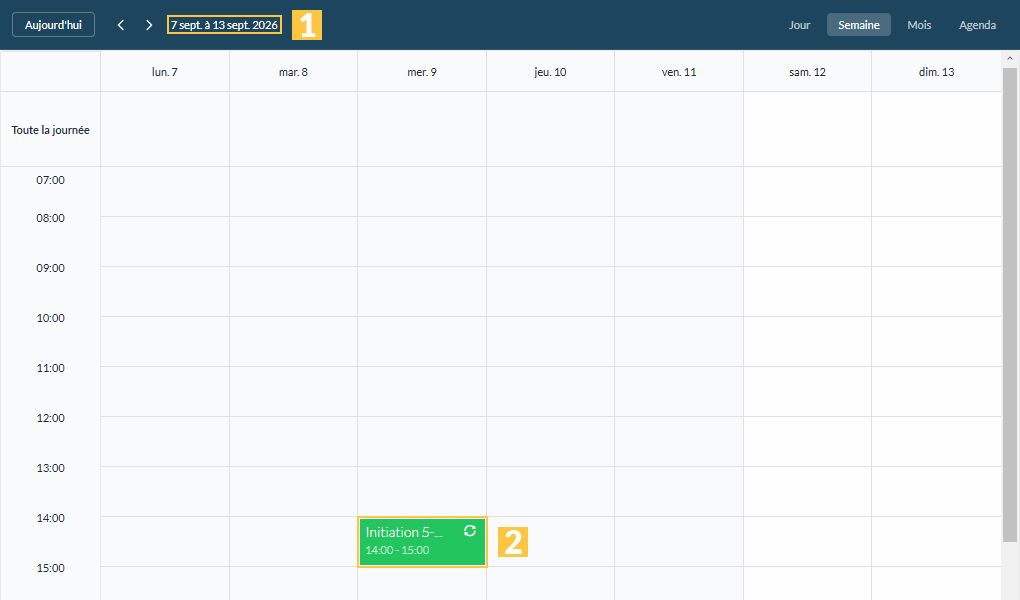Click the 12:00 time label
Screen dimensions: 1020x600
51,418
